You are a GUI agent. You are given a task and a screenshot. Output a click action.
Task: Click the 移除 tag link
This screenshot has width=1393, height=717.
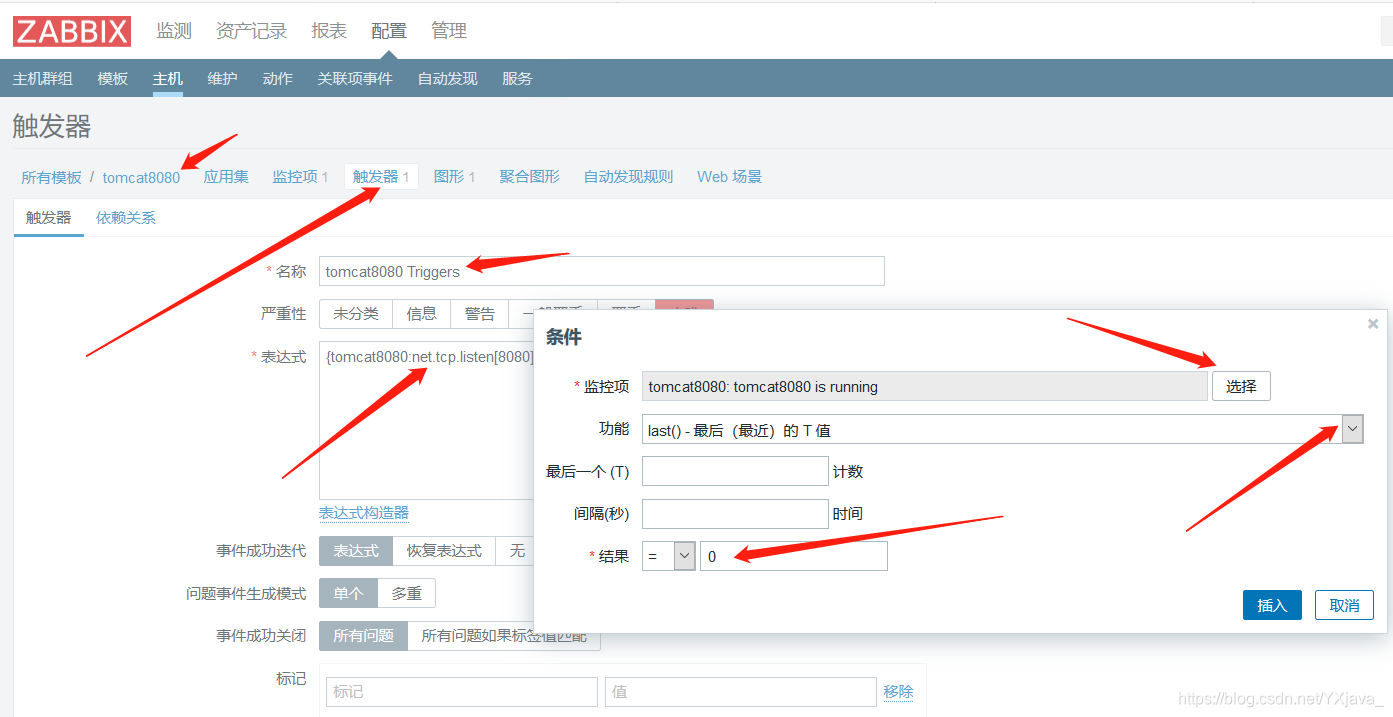pyautogui.click(x=898, y=692)
